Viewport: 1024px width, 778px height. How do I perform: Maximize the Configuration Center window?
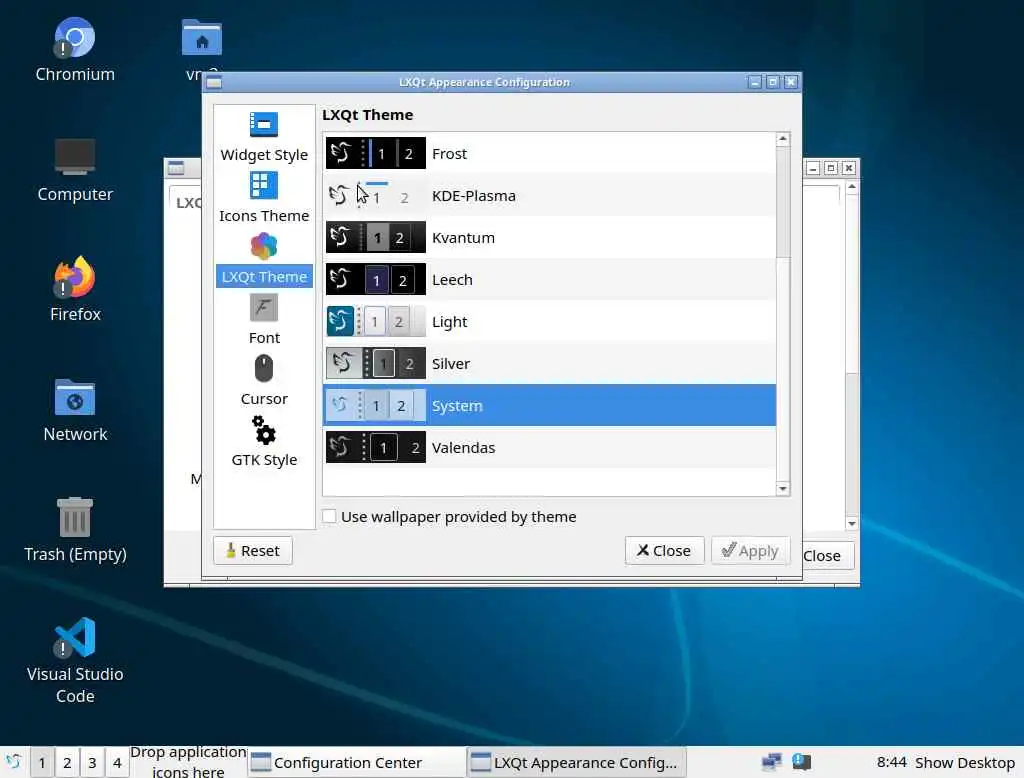pyautogui.click(x=831, y=168)
